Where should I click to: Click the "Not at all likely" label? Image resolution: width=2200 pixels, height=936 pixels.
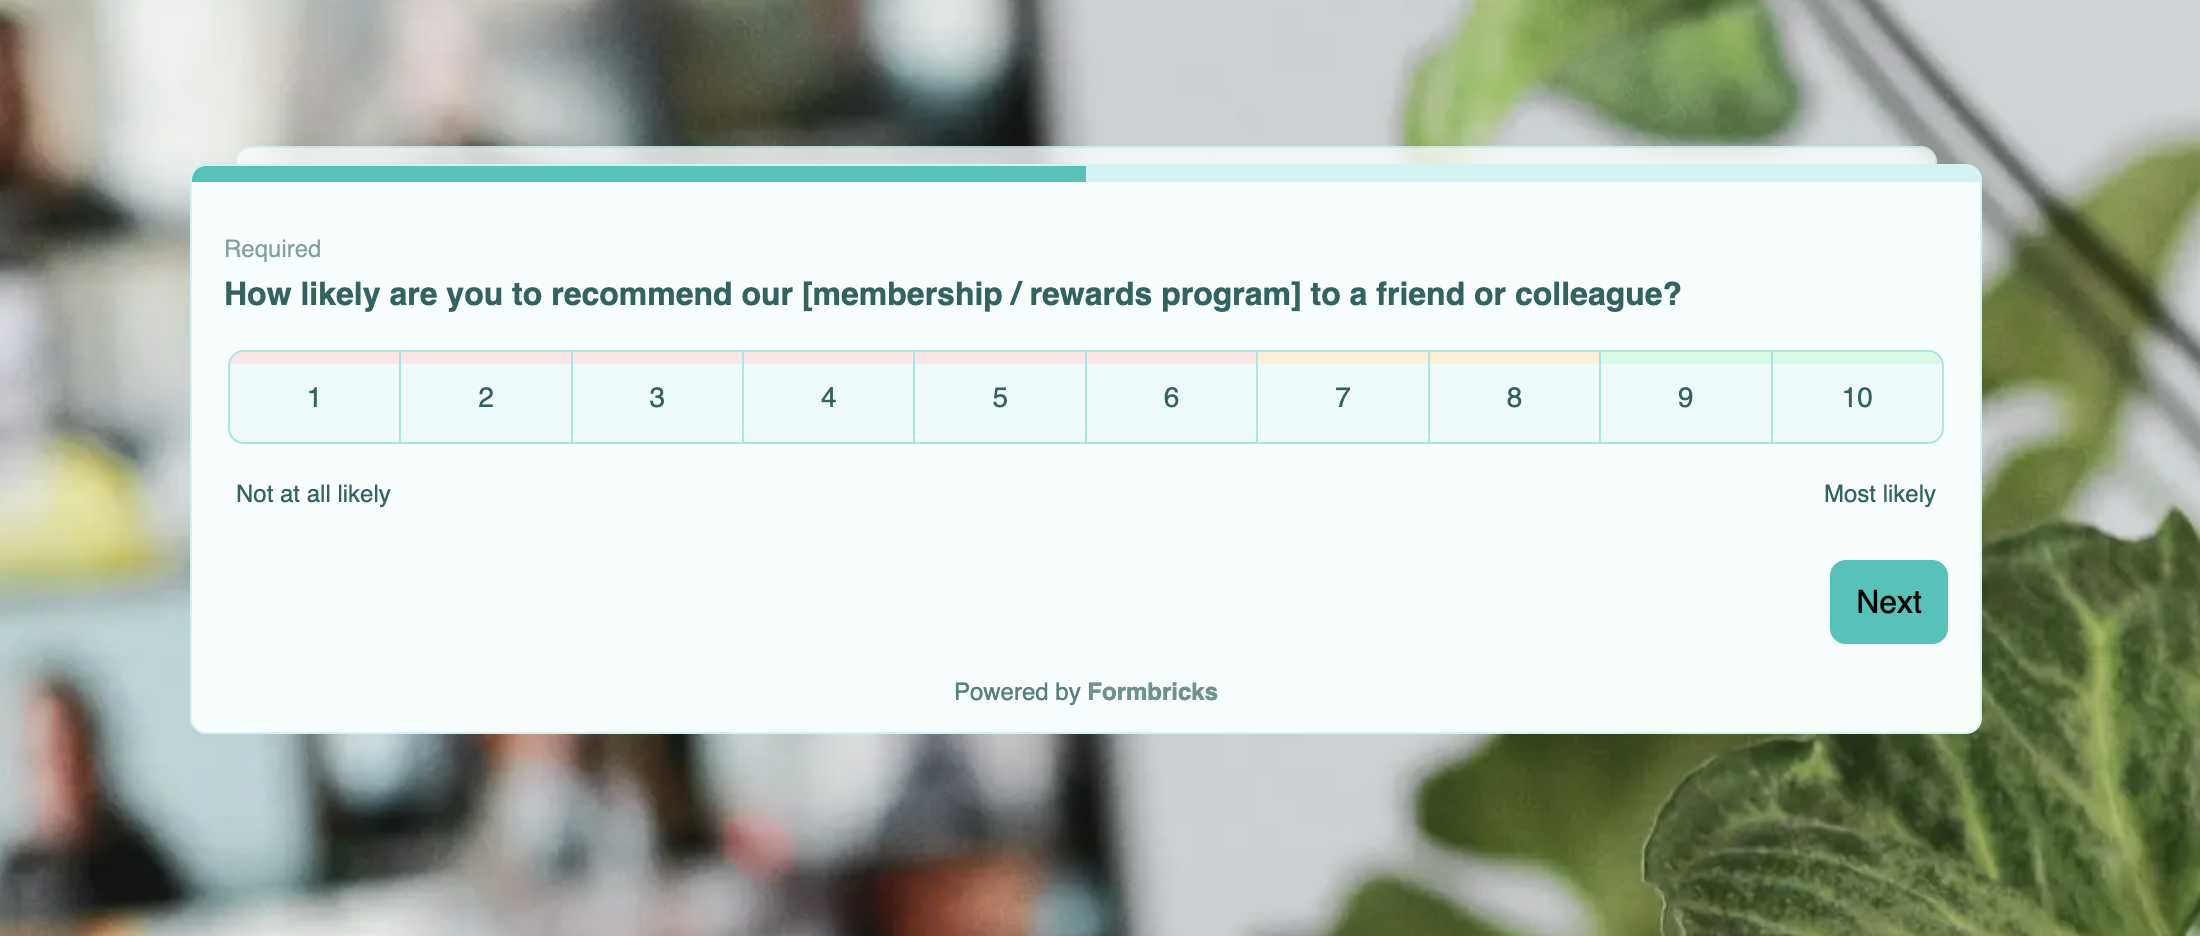pyautogui.click(x=313, y=494)
